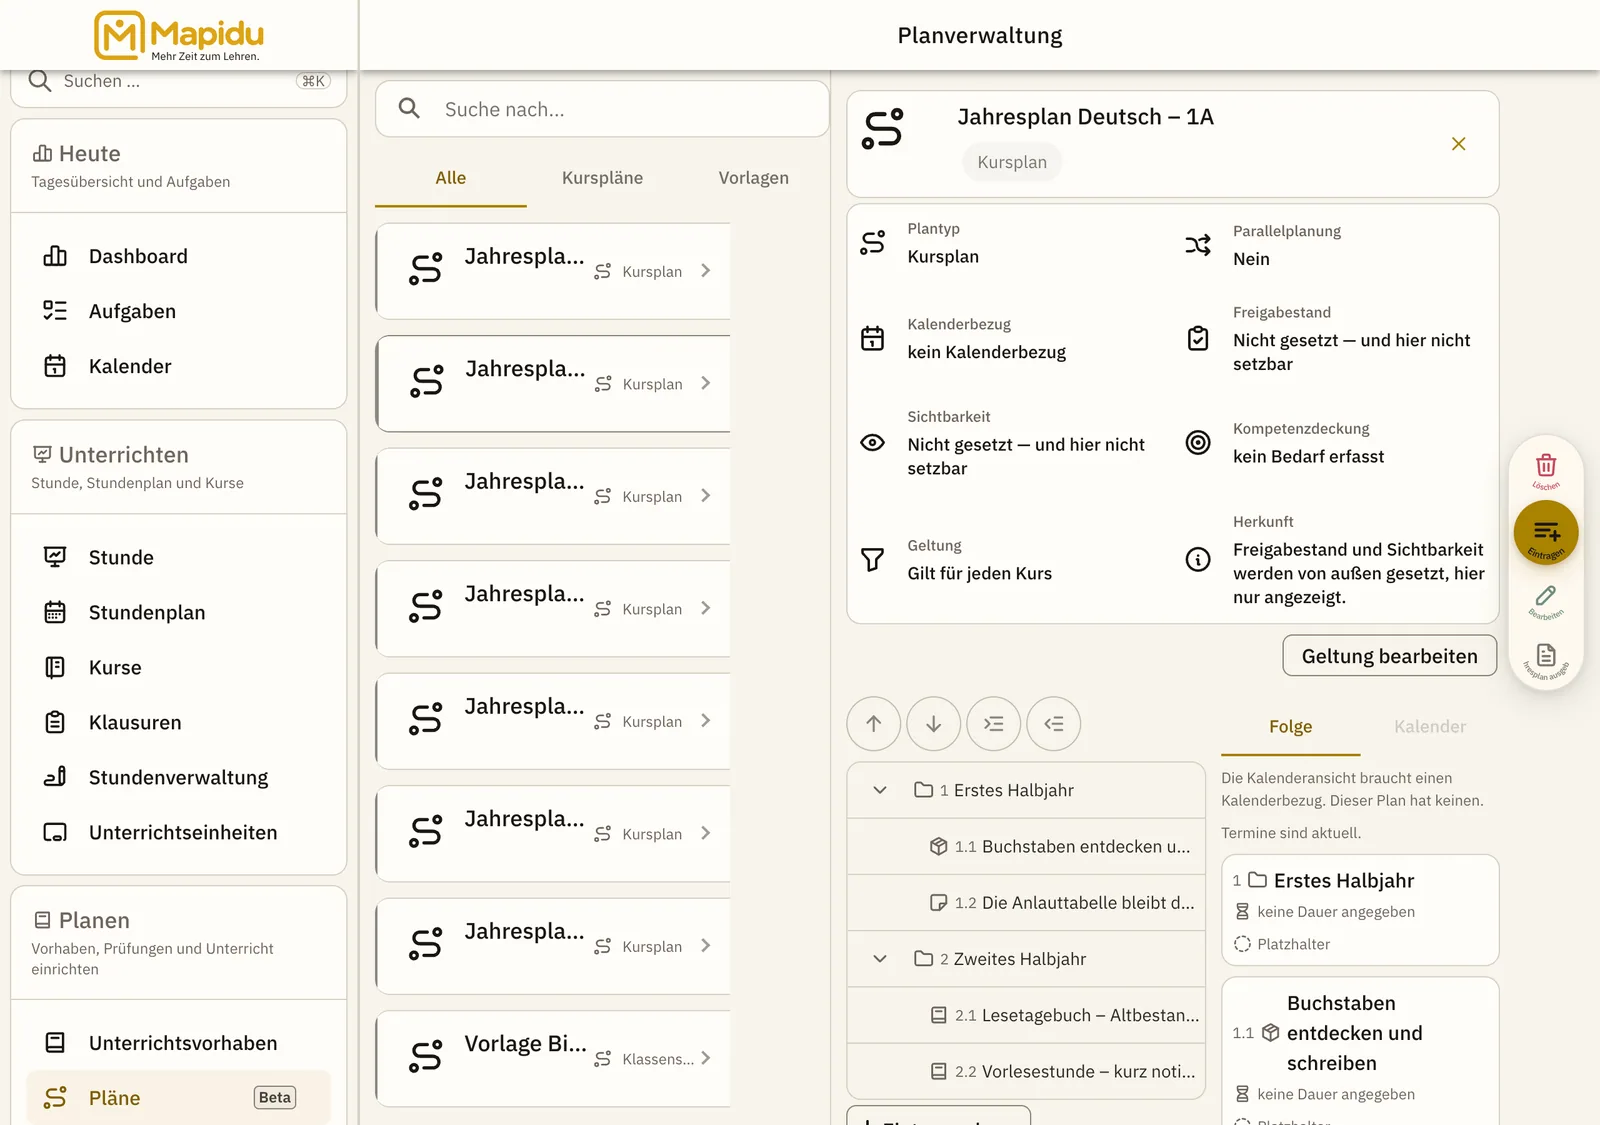This screenshot has width=1600, height=1125.
Task: Switch to the Vorlagen tab
Action: click(754, 178)
